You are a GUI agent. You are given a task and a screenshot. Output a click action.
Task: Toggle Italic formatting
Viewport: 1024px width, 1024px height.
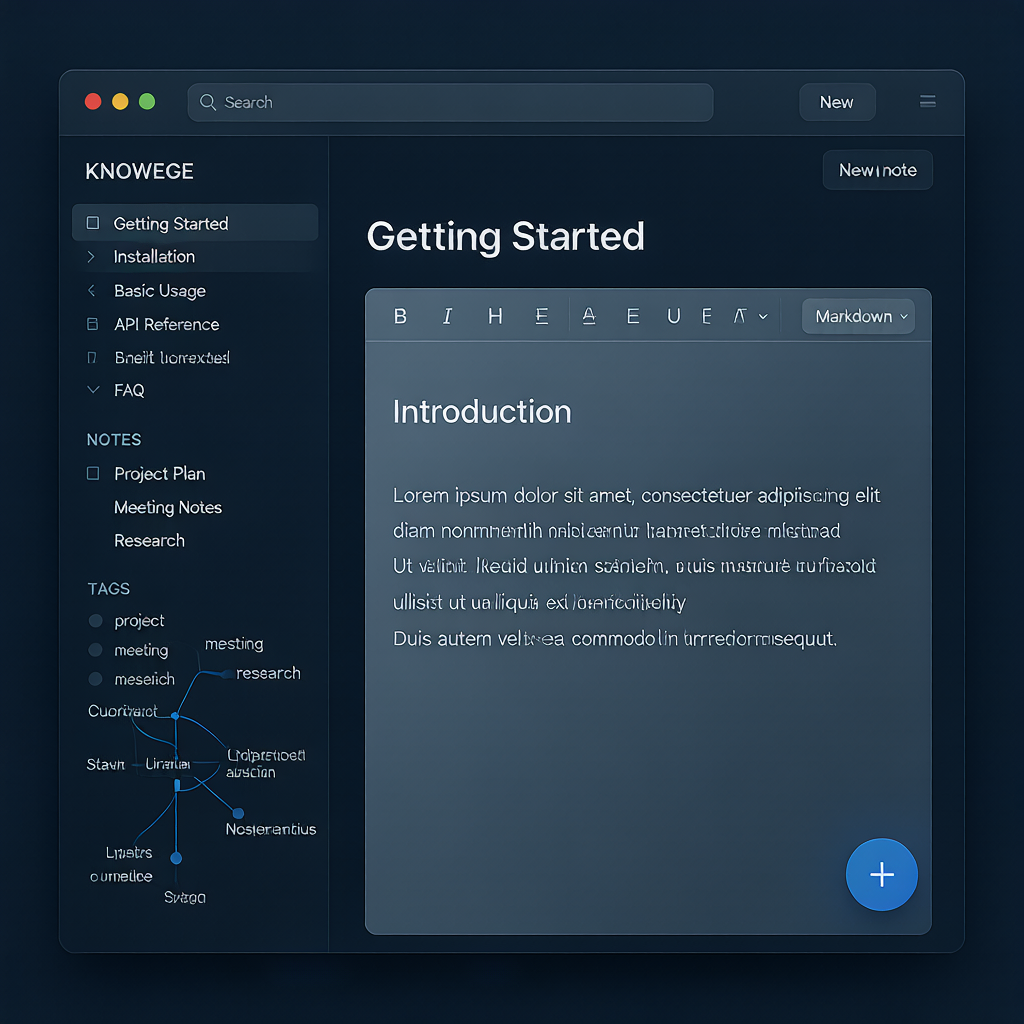[x=447, y=317]
